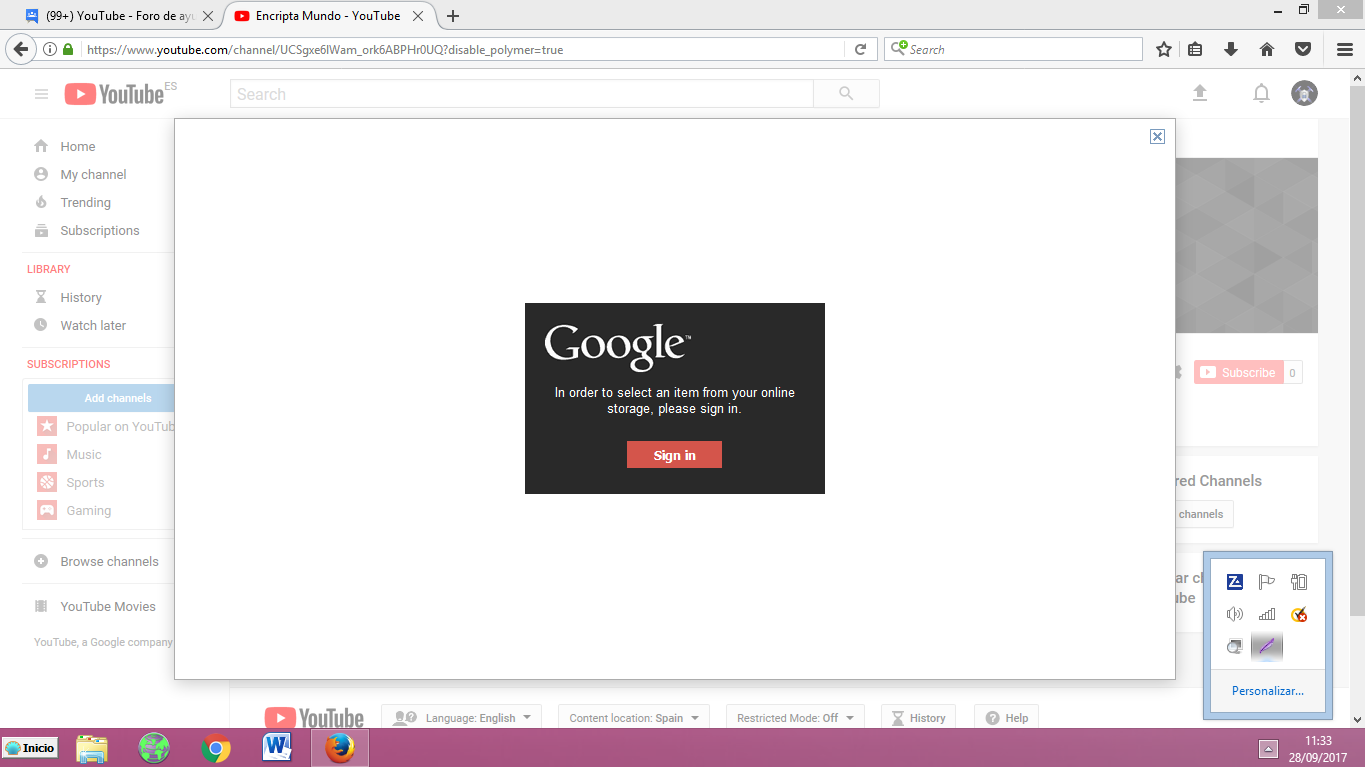Expand the Restricted Mode: Off dropdown
Image resolution: width=1365 pixels, height=767 pixels.
pos(795,718)
